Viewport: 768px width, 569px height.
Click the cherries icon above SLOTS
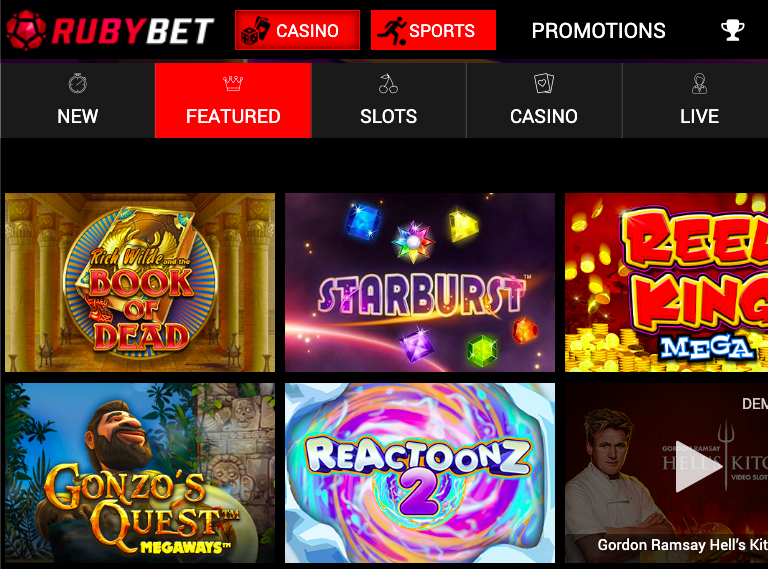(388, 83)
